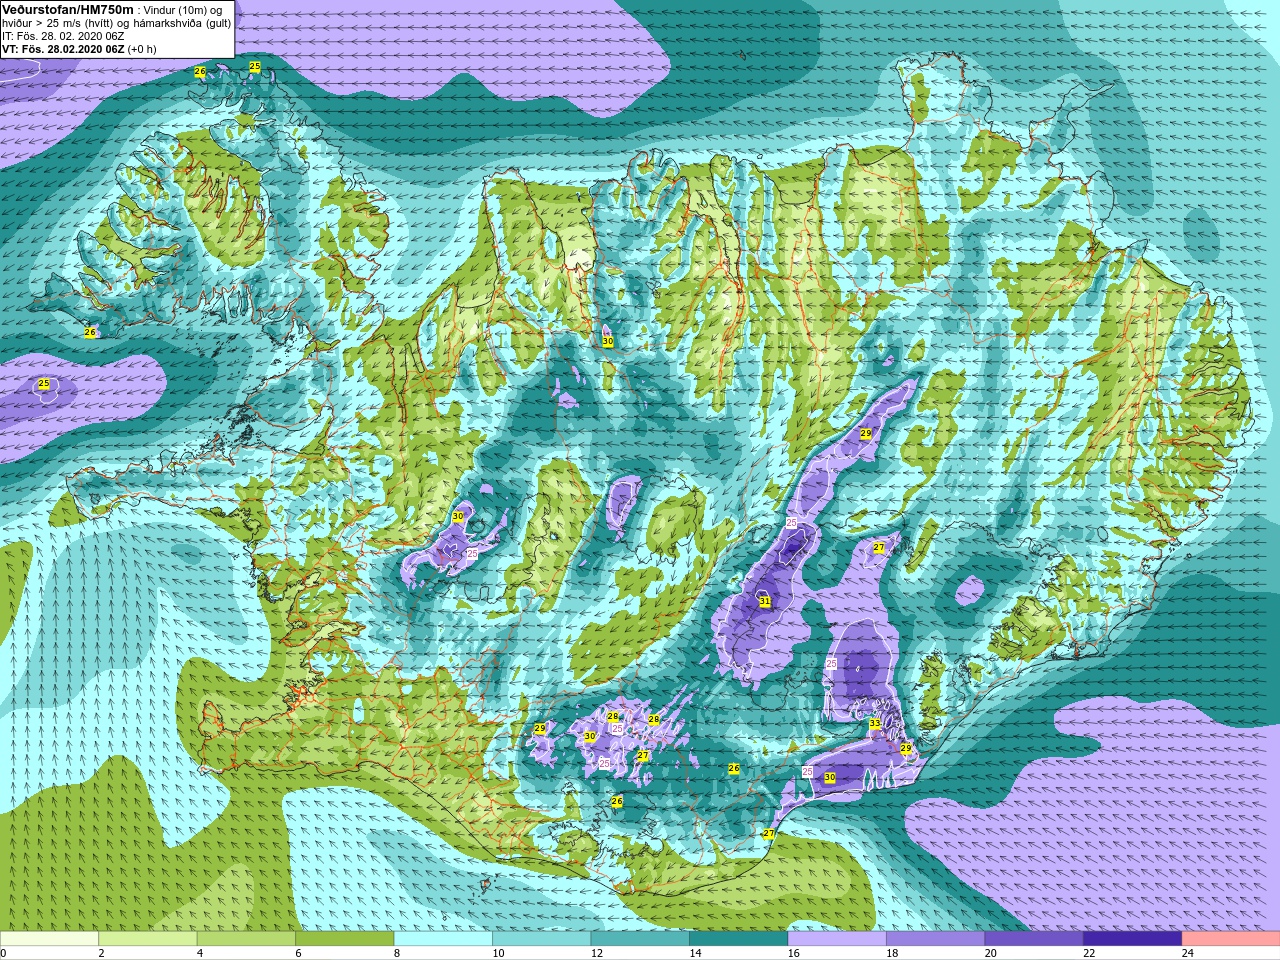
Task: Pick the medium purple 18–20 legend swatch
Action: point(935,939)
